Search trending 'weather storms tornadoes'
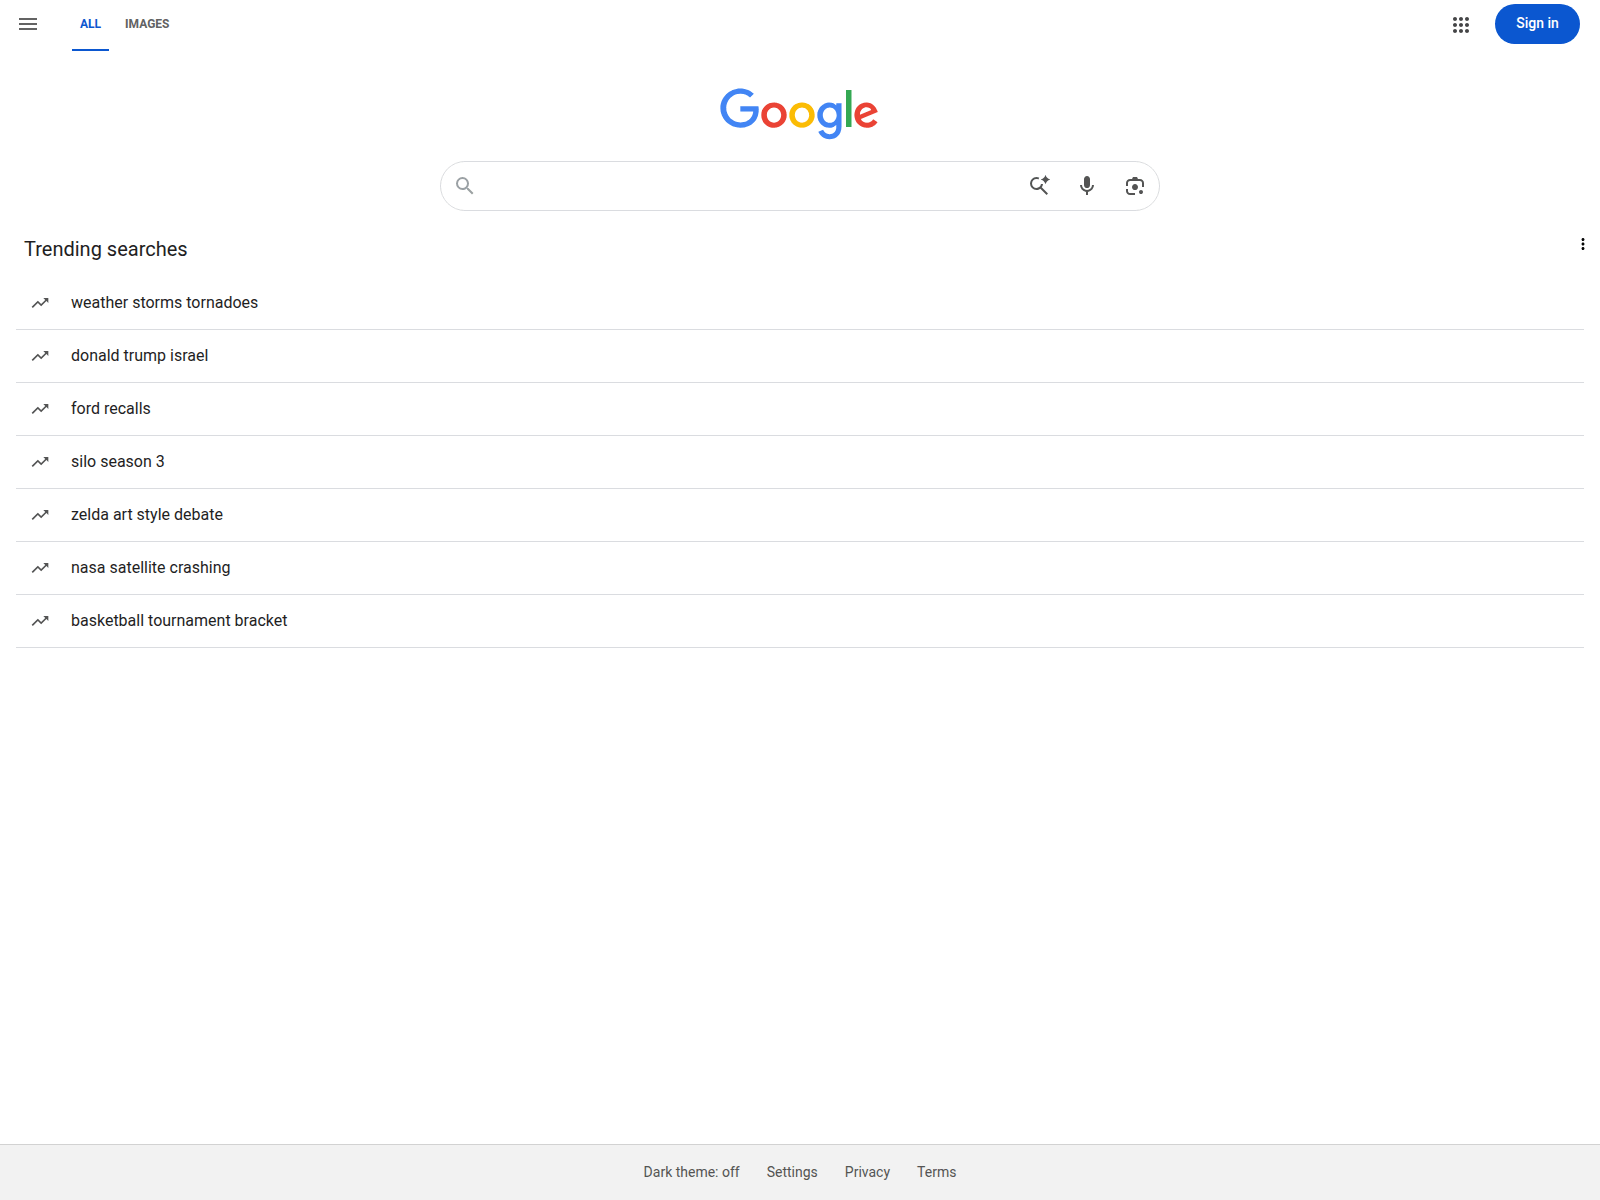1600x1200 pixels. [800, 303]
